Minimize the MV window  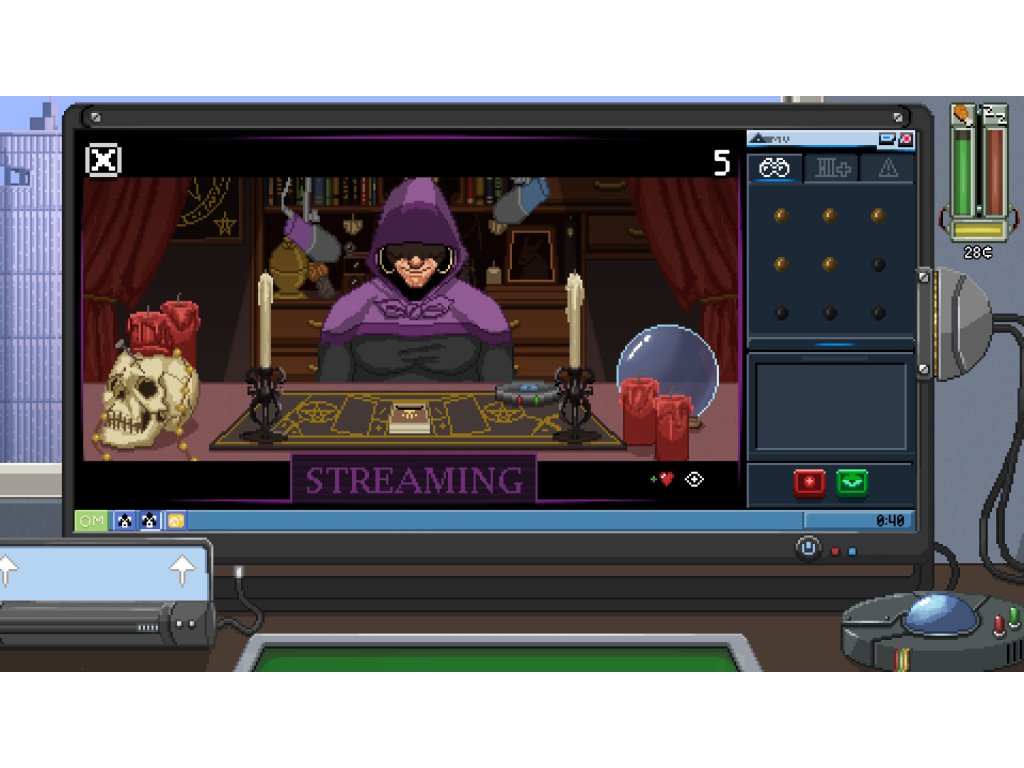click(x=886, y=138)
